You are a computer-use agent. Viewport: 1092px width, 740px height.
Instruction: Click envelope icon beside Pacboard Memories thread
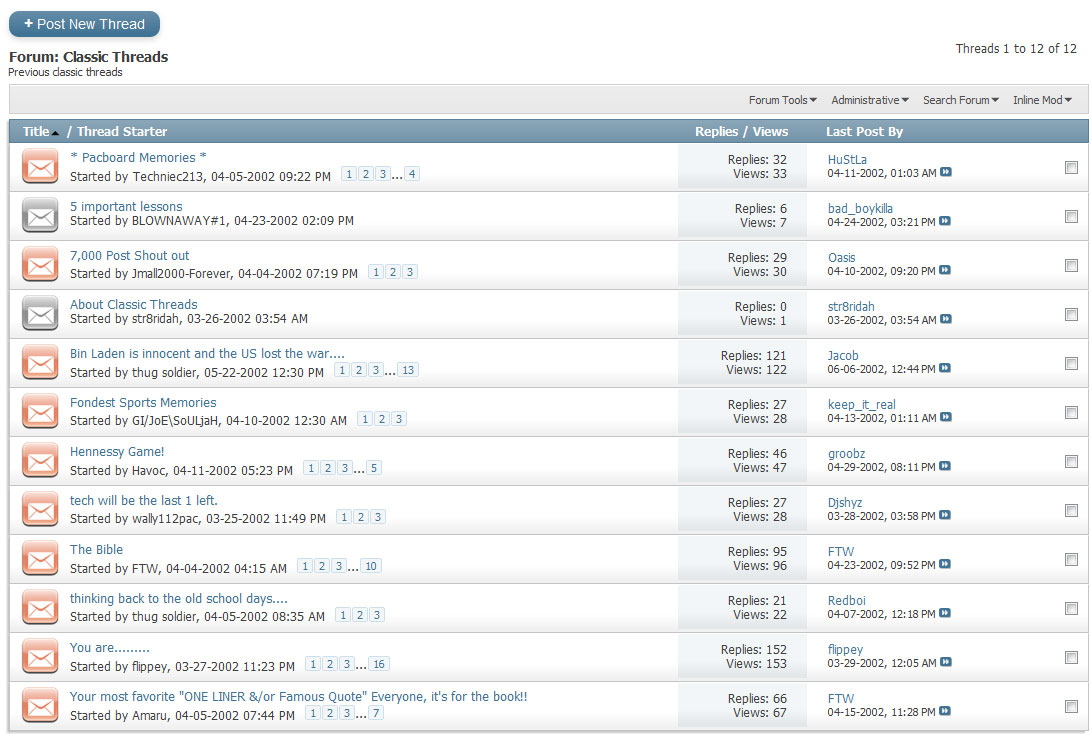[40, 166]
